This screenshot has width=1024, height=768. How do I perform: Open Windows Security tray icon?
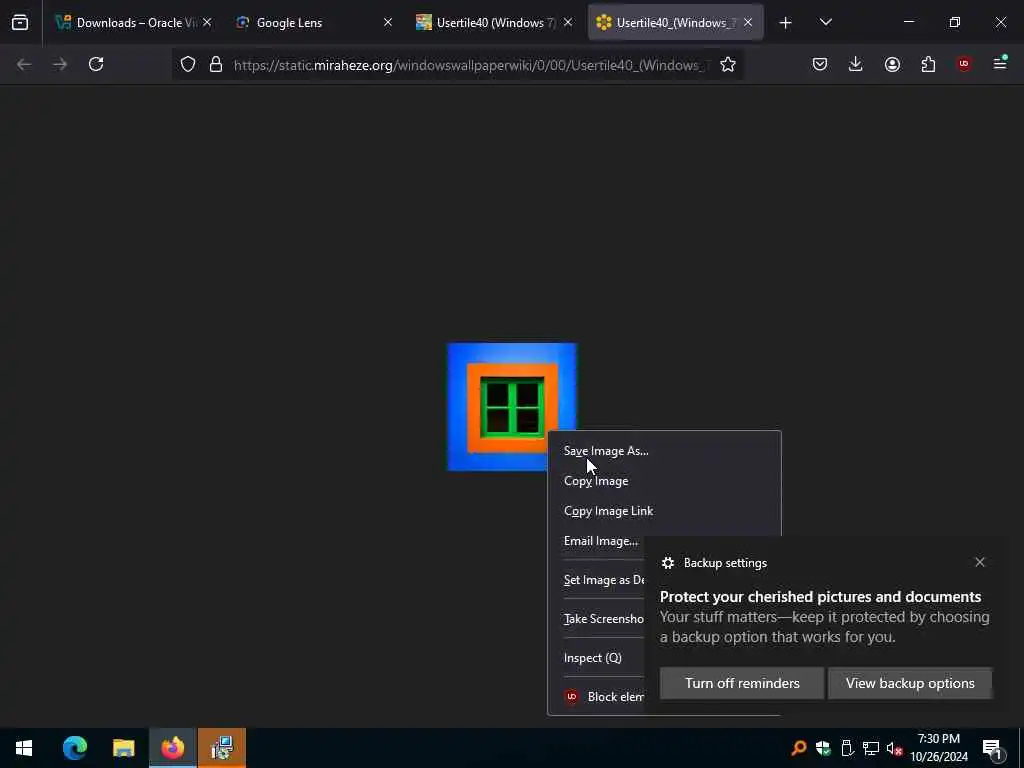(x=823, y=748)
